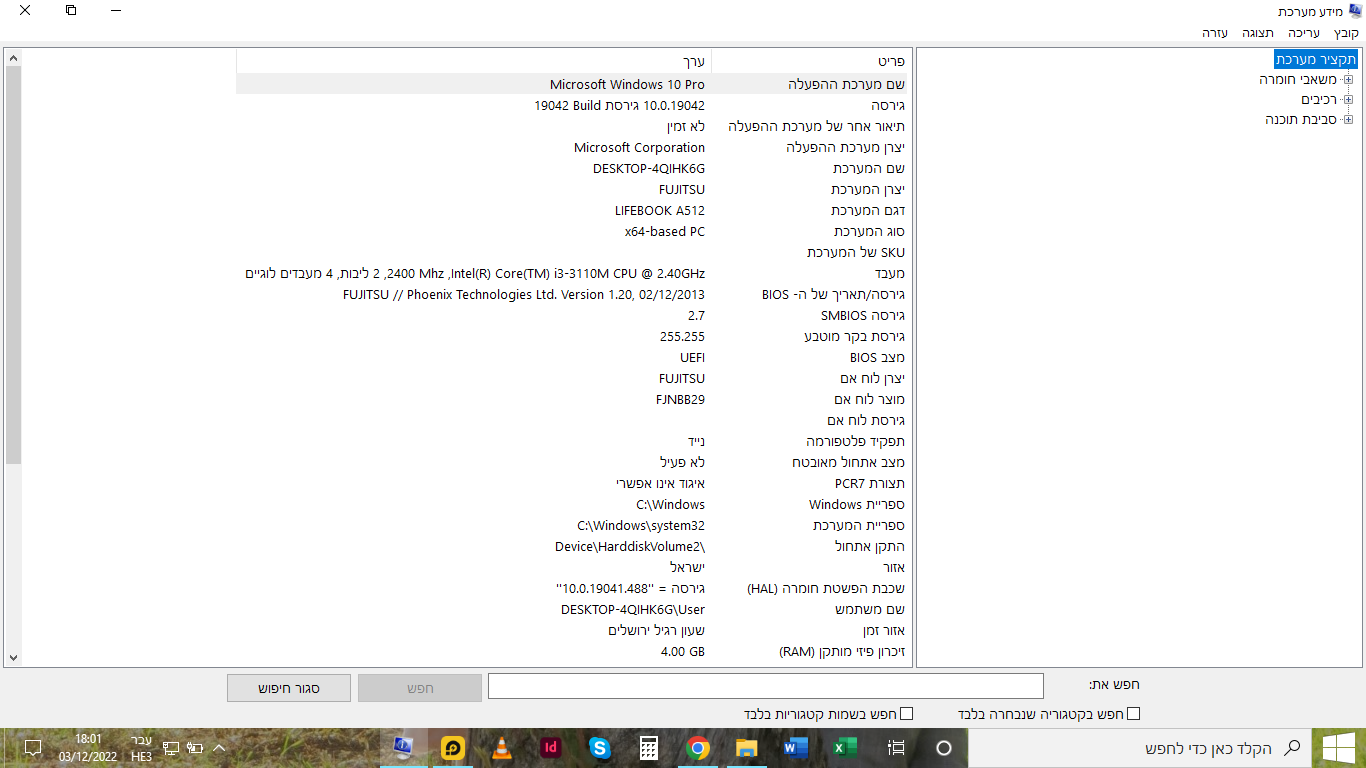The height and width of the screenshot is (768, 1366).
Task: Click the Microsoft Corporation value
Action: (x=640, y=147)
